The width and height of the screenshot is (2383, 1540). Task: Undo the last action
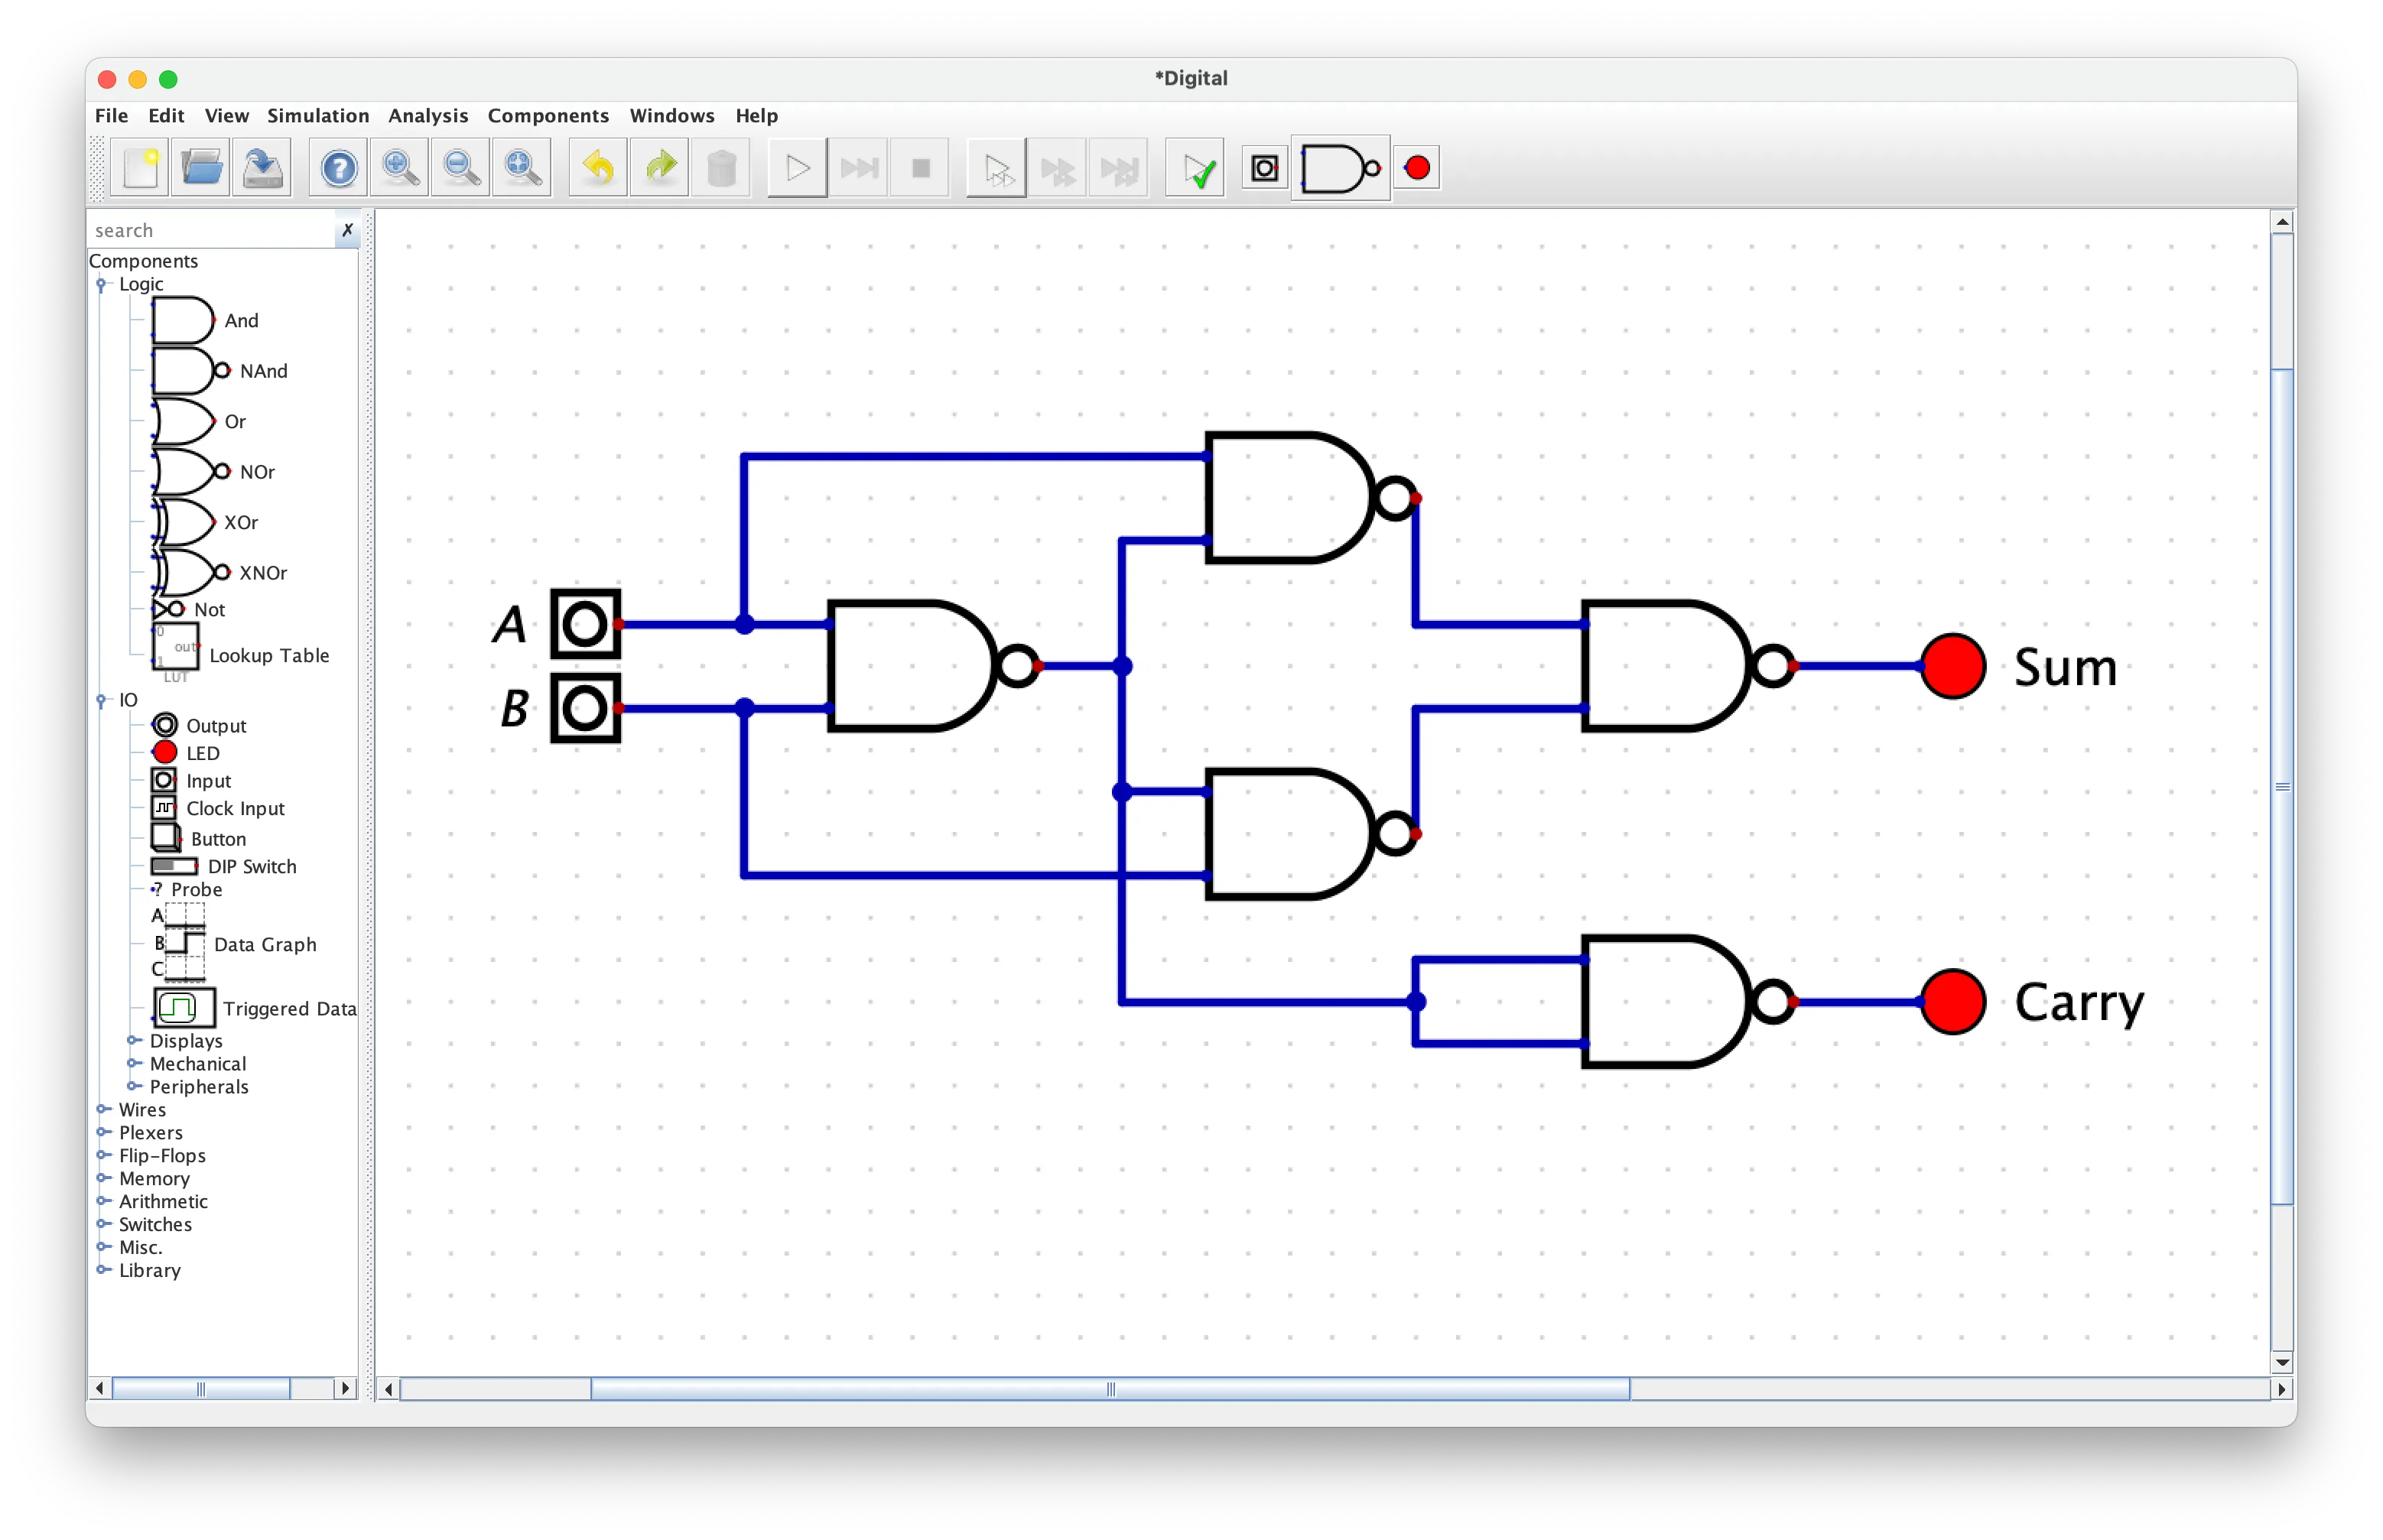point(598,168)
